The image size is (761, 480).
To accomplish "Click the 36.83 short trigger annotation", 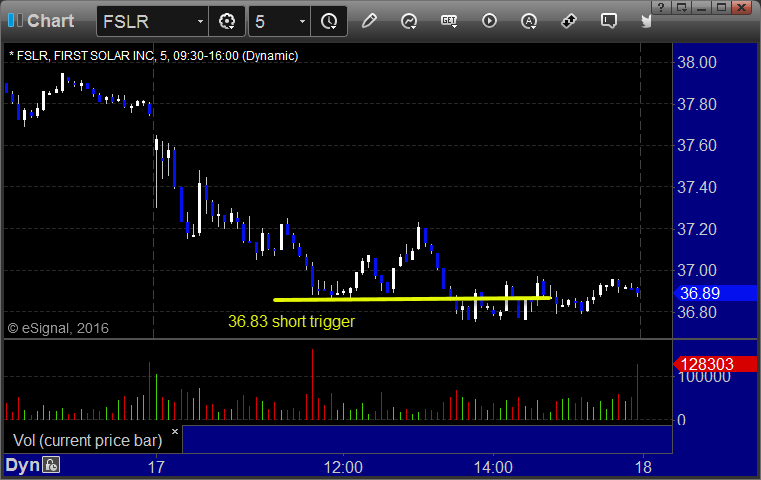I will (x=291, y=321).
